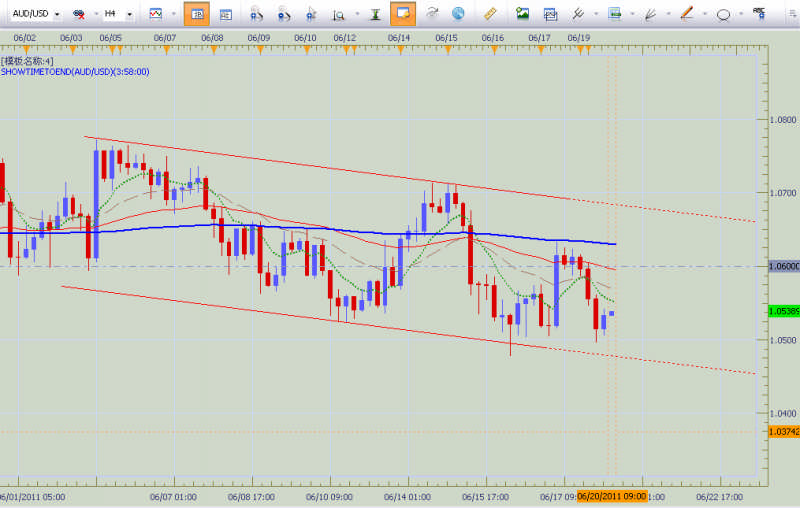Select the orange pencil trendline tool

click(x=687, y=14)
